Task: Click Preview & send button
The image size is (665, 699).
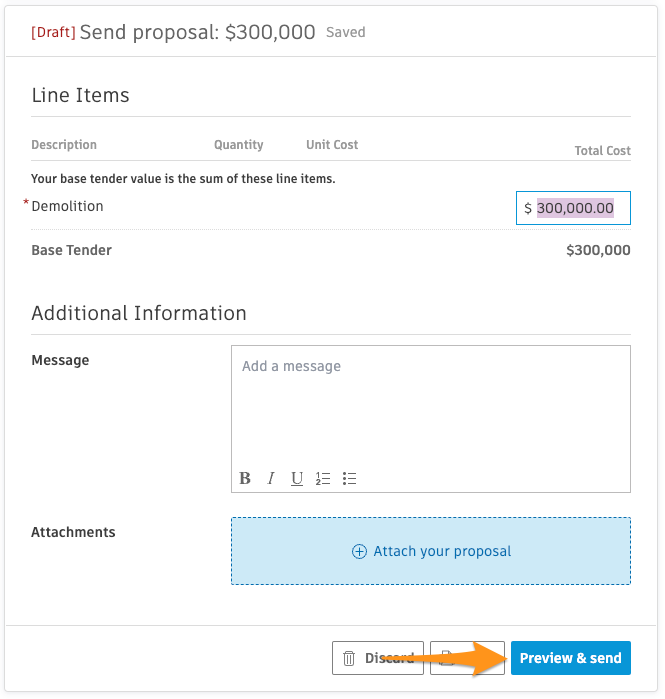Action: (571, 658)
